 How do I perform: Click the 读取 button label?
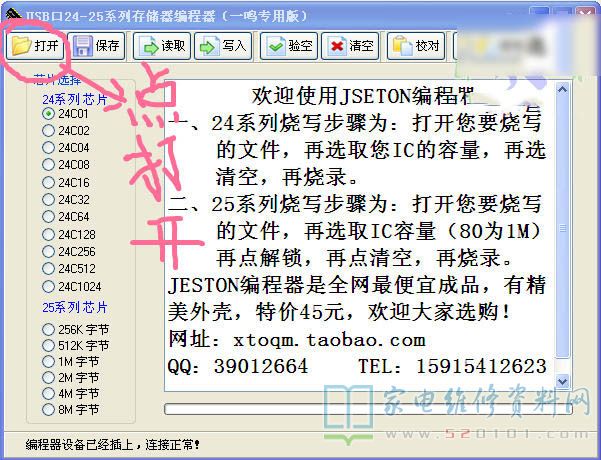pos(173,46)
